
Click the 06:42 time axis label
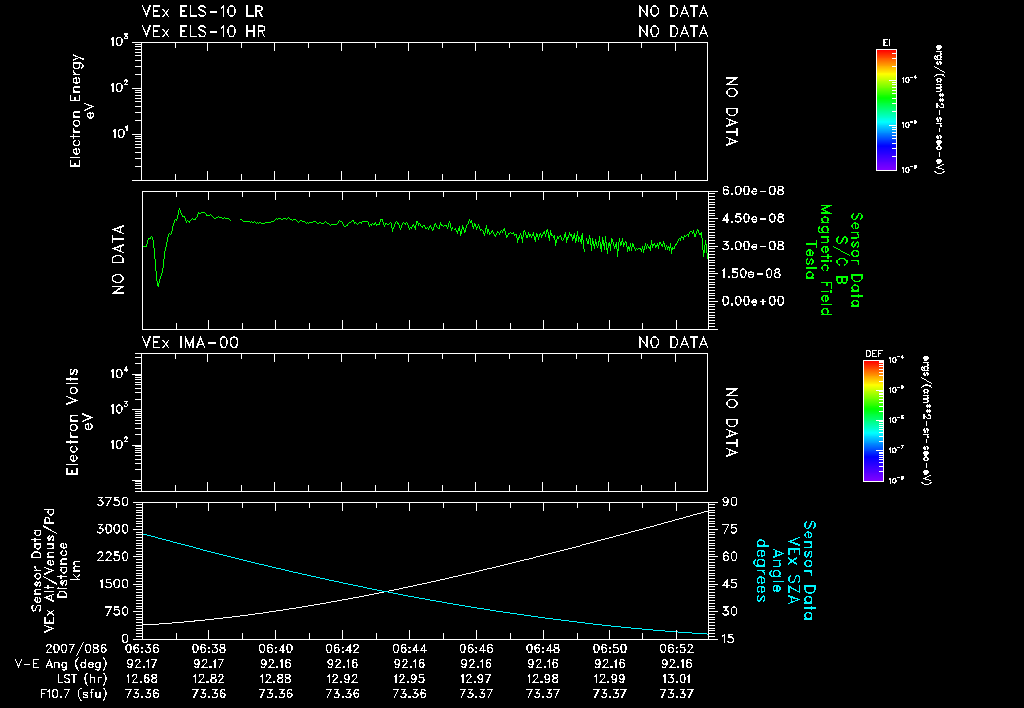coord(342,649)
